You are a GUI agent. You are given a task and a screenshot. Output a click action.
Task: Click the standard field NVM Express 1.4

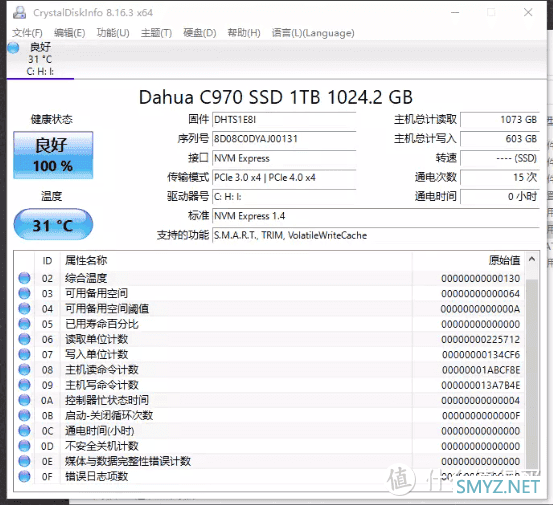tap(376, 216)
